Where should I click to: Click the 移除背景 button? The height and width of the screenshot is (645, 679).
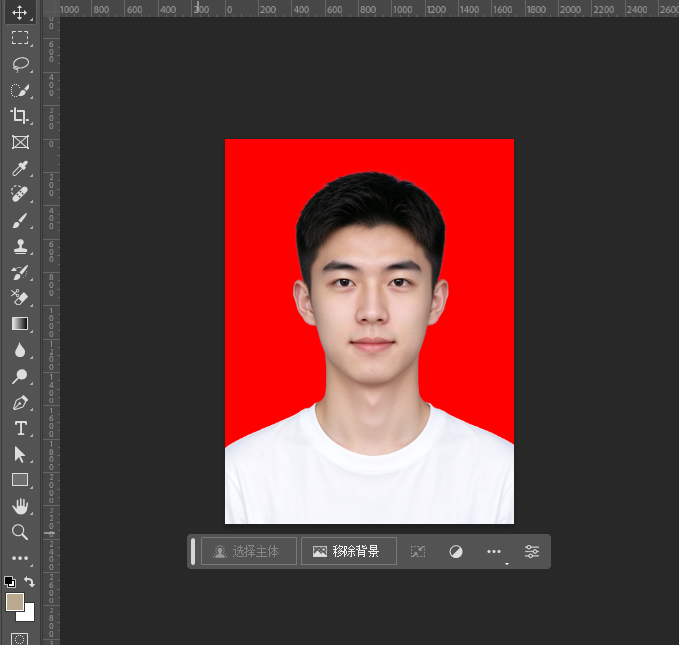click(349, 551)
